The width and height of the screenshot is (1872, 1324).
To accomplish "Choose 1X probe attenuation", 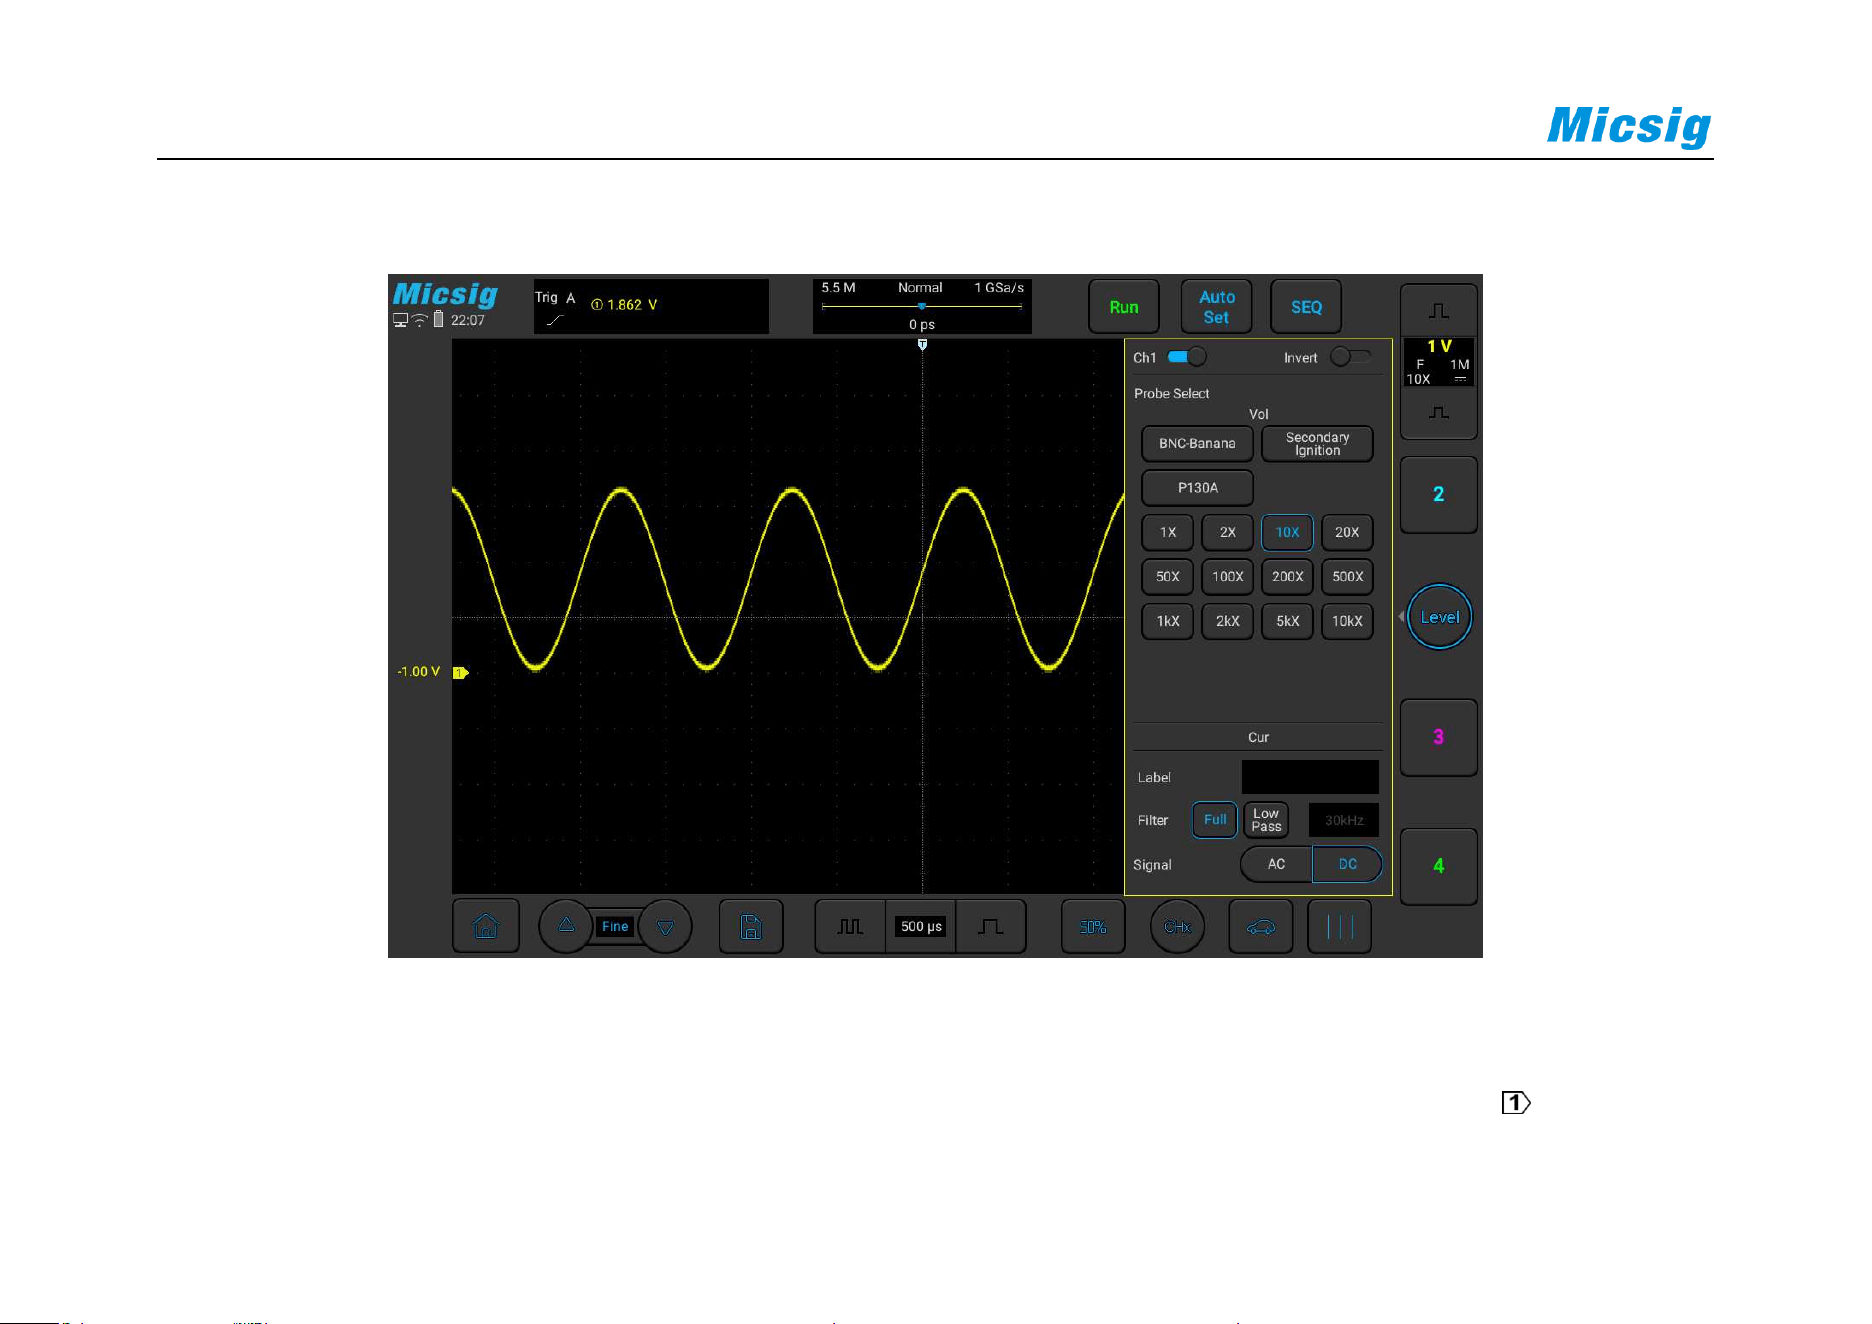I will point(1168,532).
